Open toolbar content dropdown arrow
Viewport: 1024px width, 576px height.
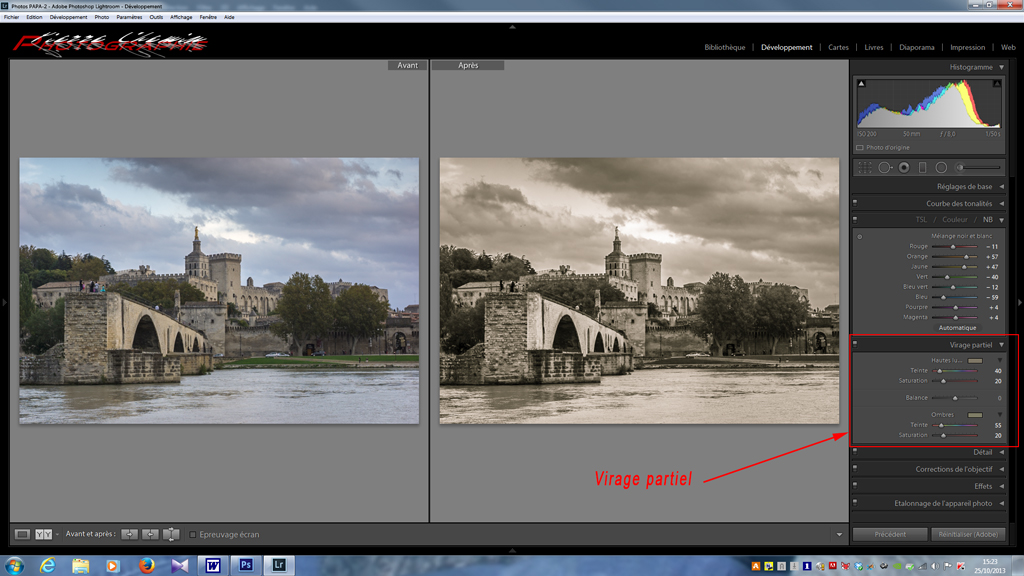(839, 535)
